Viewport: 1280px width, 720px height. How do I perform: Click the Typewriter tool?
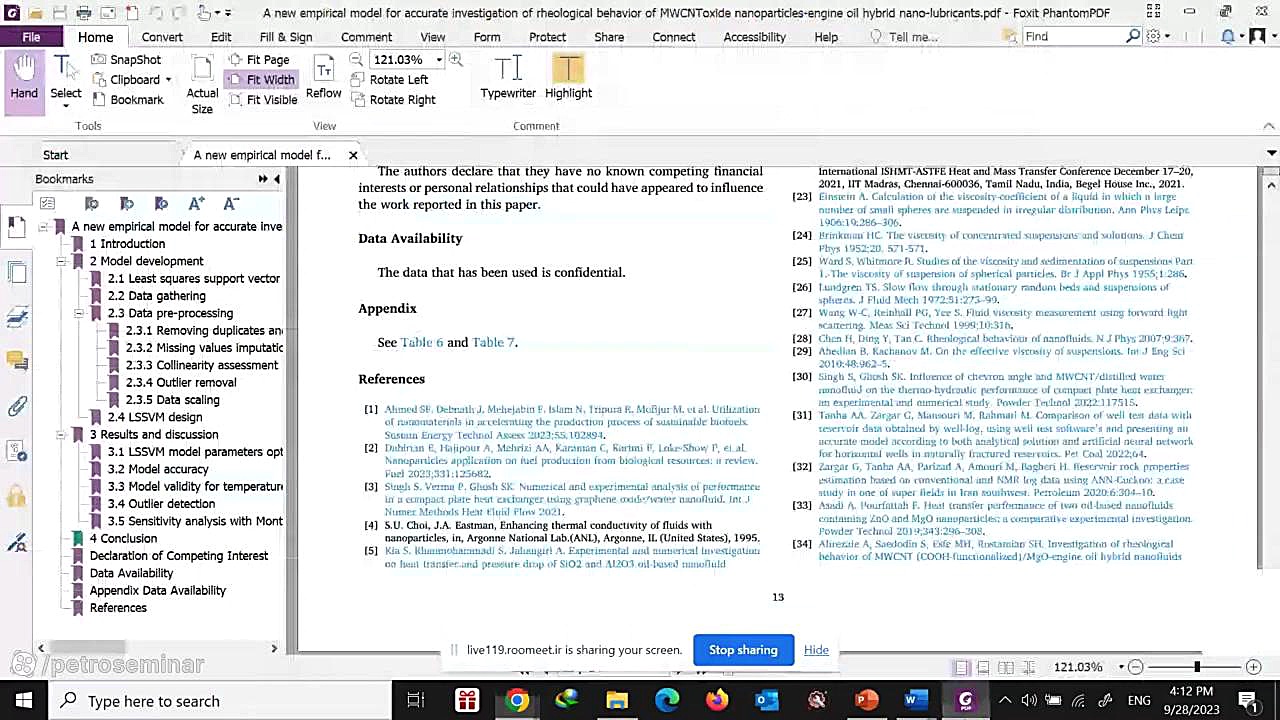pos(508,78)
